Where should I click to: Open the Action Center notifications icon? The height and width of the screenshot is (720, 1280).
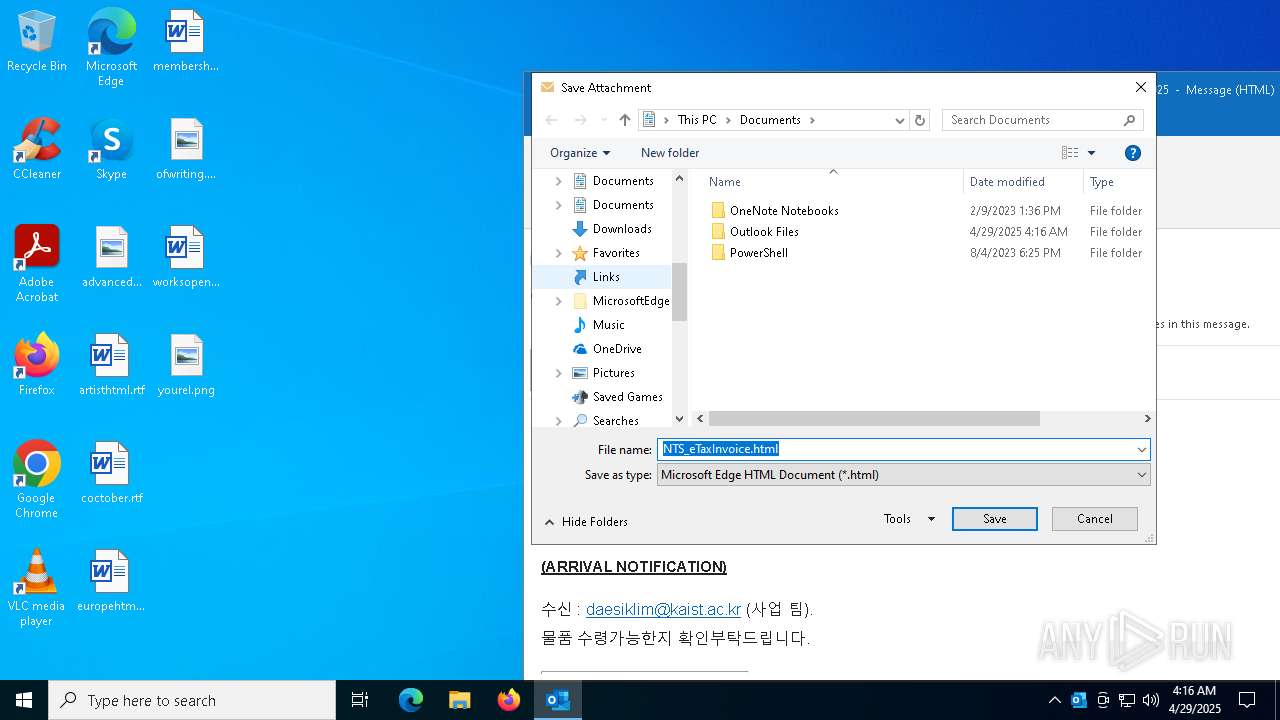pyautogui.click(x=1247, y=700)
